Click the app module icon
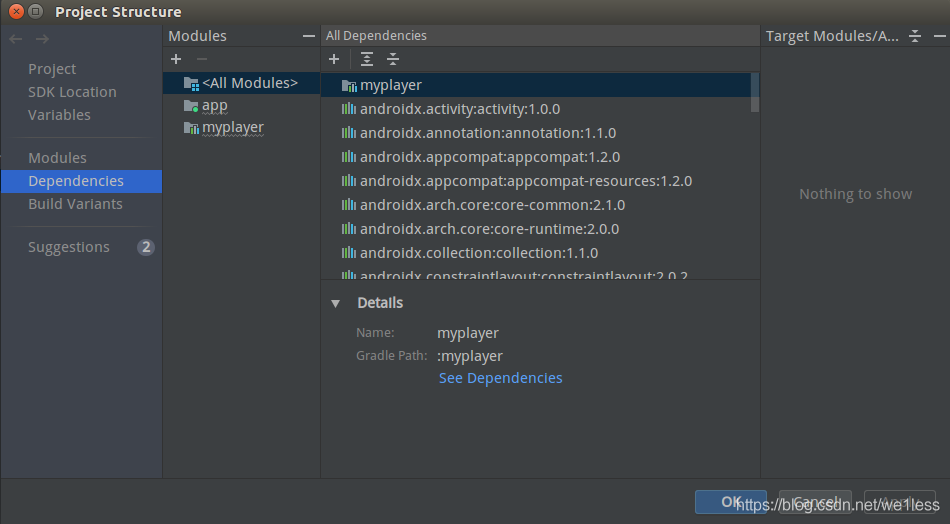950x524 pixels. click(x=191, y=106)
